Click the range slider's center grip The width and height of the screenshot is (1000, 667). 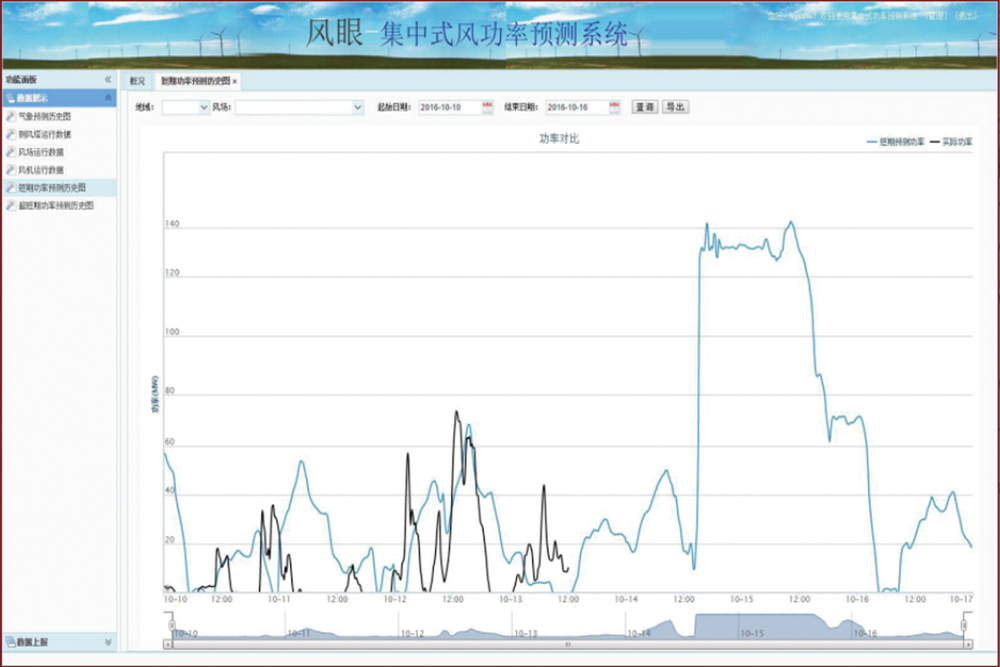coord(568,645)
